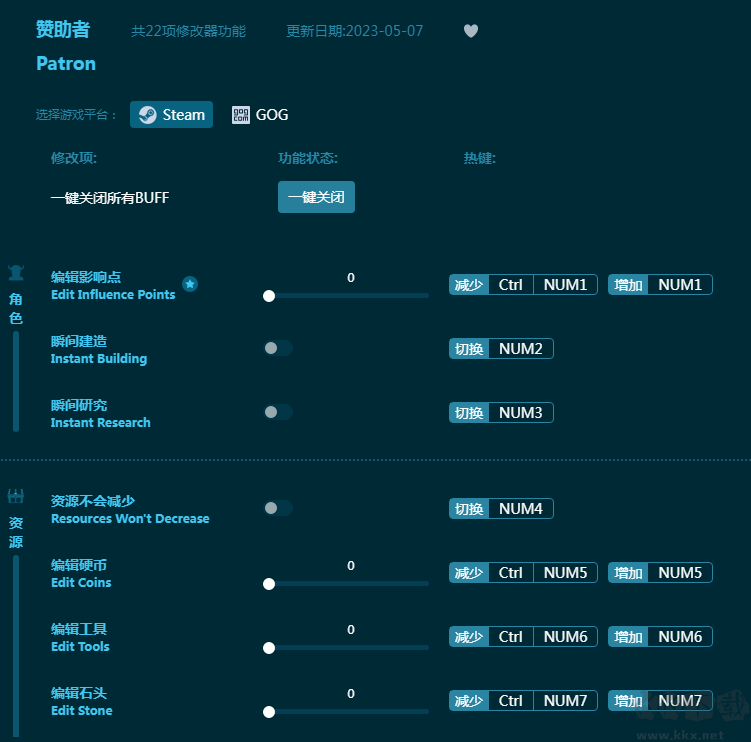
Task: Click the GOG logo icon
Action: coord(241,115)
